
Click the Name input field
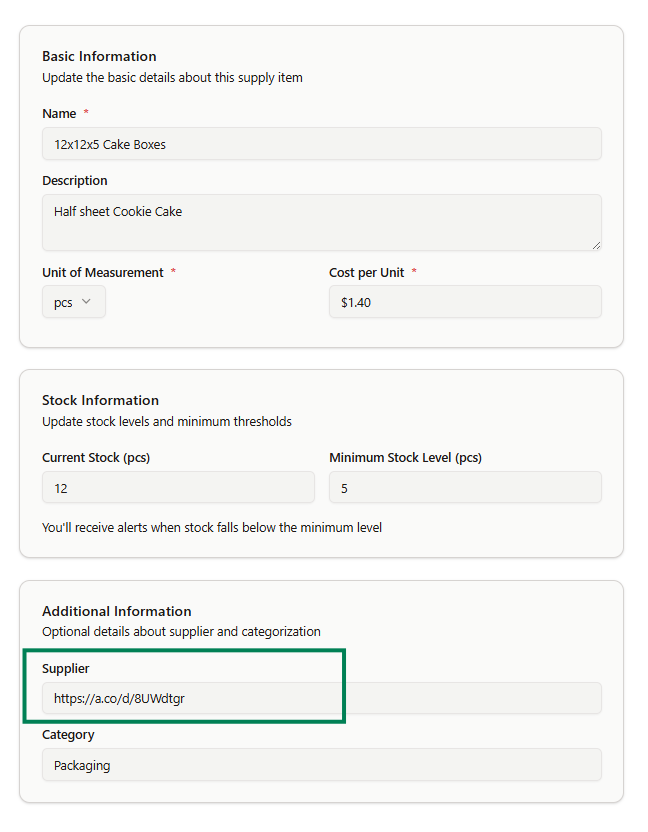[321, 144]
